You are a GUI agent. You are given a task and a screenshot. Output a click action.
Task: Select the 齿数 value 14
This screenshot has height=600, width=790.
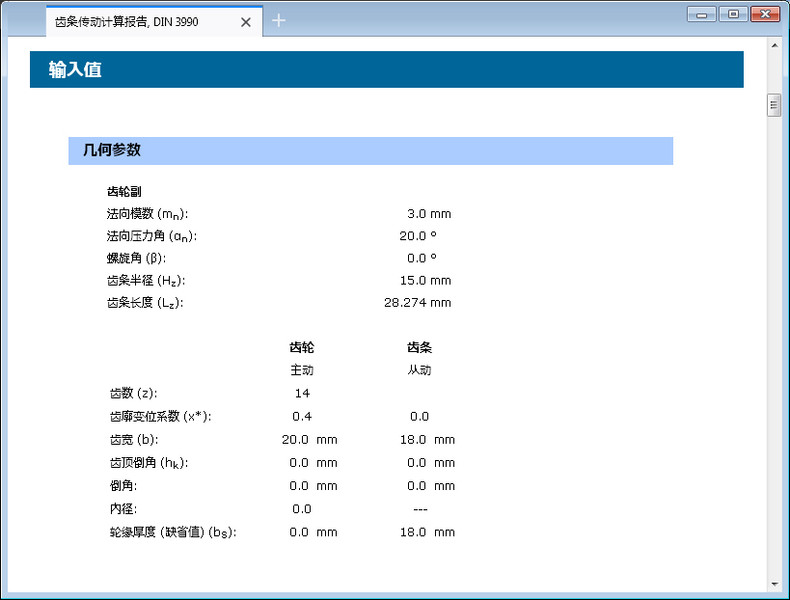pos(301,393)
